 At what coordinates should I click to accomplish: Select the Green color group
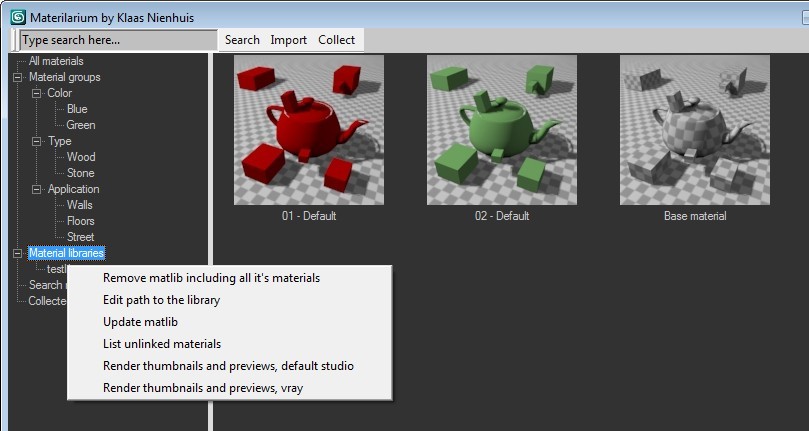(x=80, y=125)
